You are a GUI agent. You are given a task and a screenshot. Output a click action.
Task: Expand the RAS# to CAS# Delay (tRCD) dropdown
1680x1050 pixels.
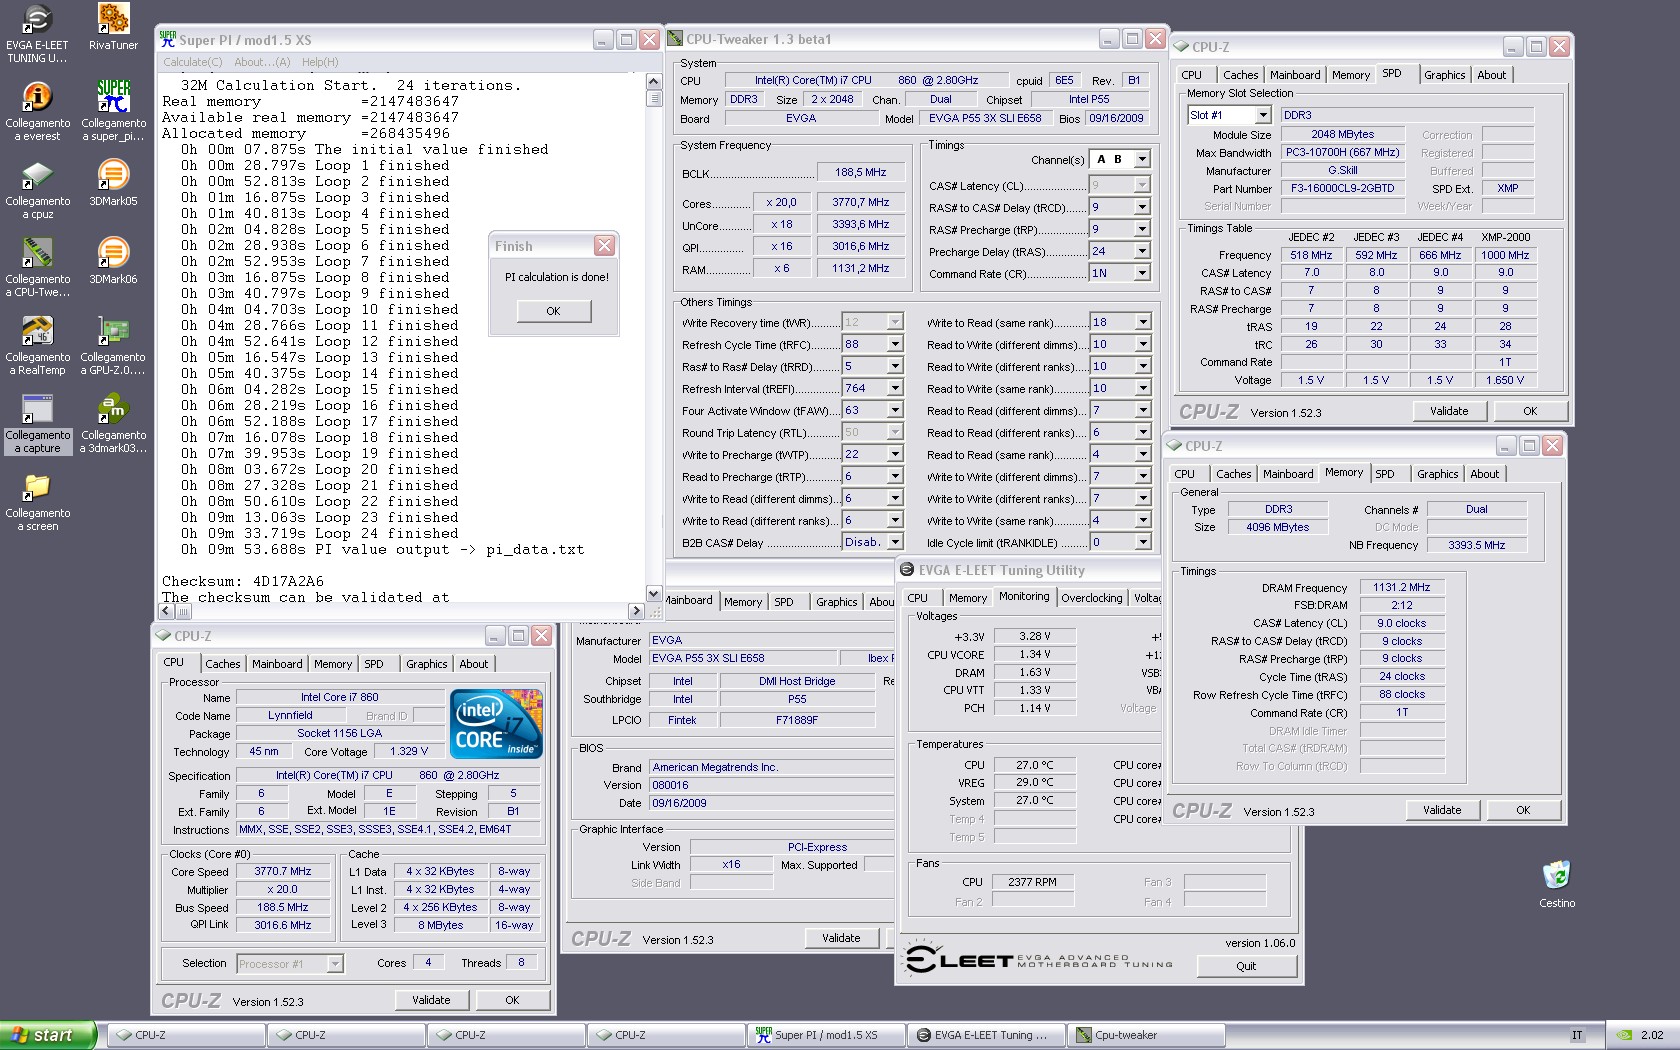[1142, 207]
